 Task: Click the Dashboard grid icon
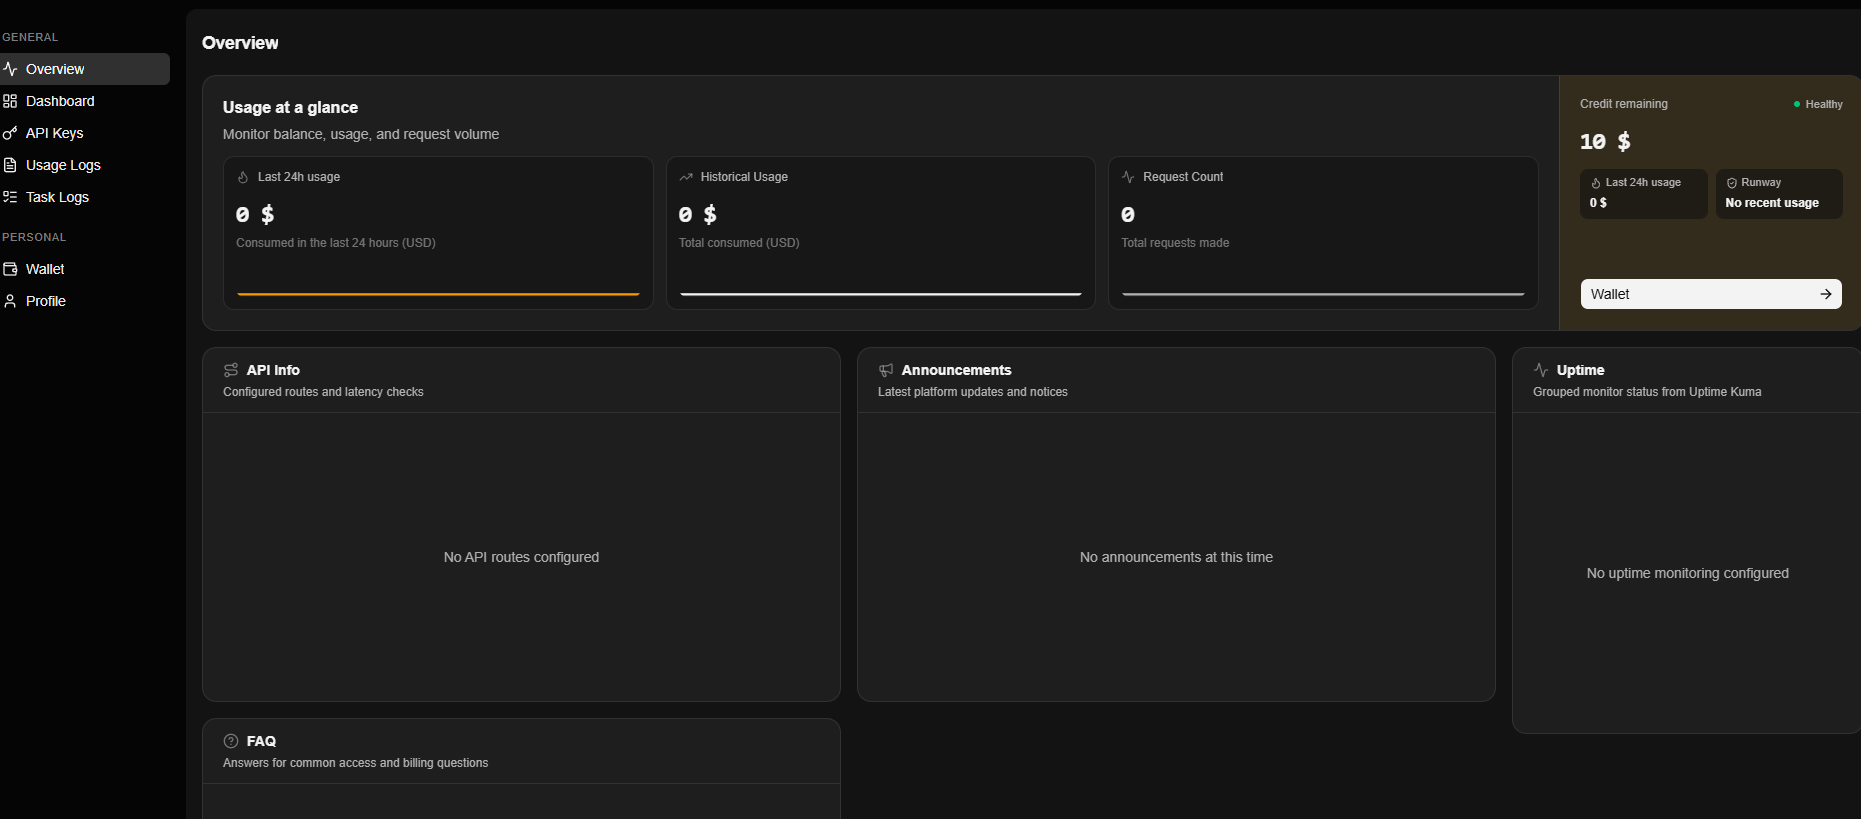click(x=10, y=101)
